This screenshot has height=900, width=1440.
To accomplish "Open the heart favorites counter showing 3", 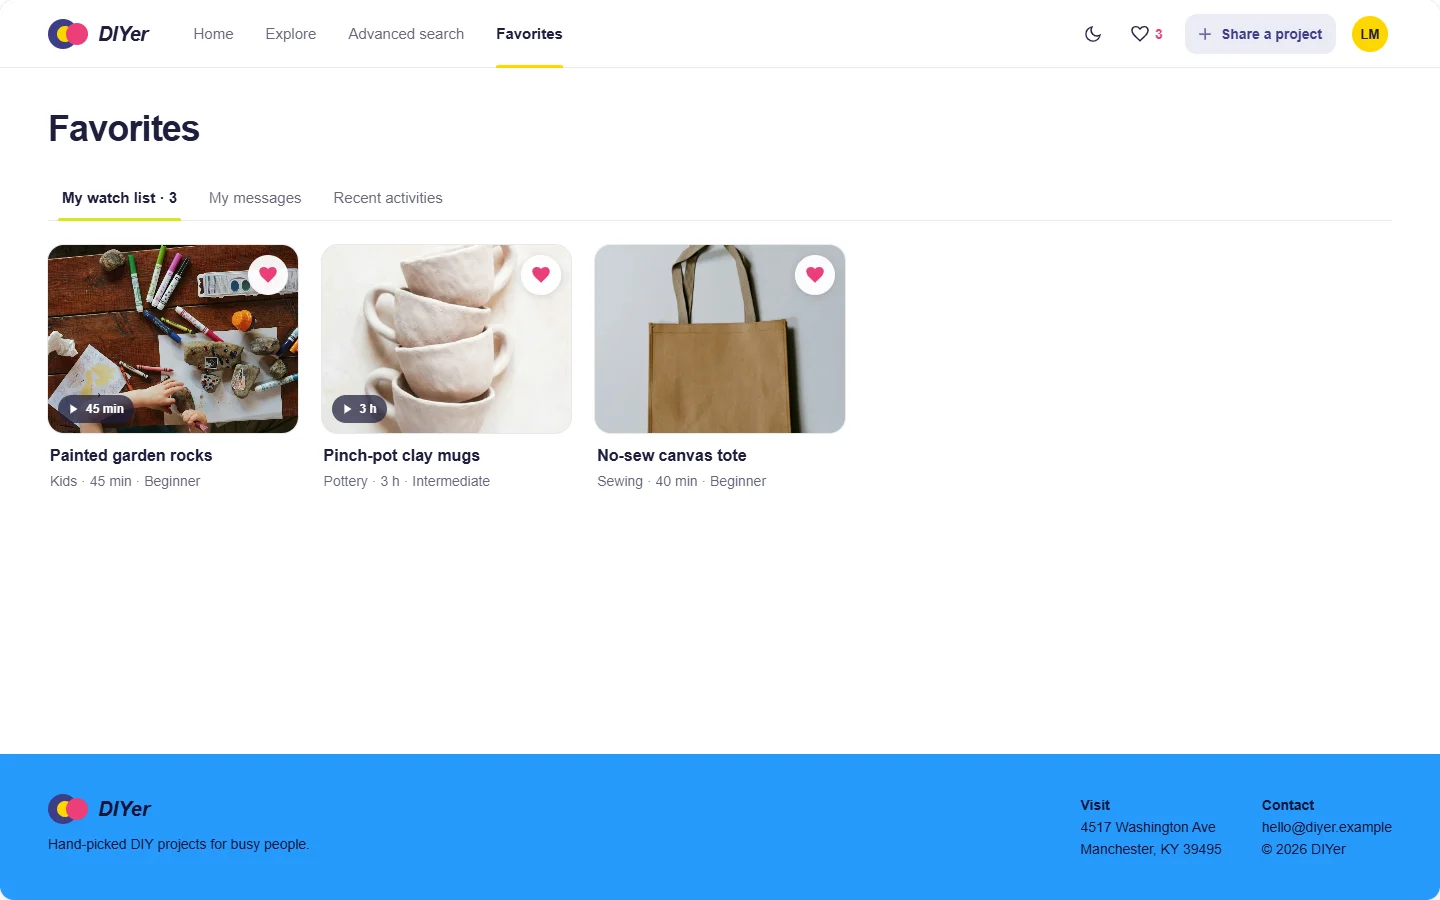I will tap(1146, 34).
